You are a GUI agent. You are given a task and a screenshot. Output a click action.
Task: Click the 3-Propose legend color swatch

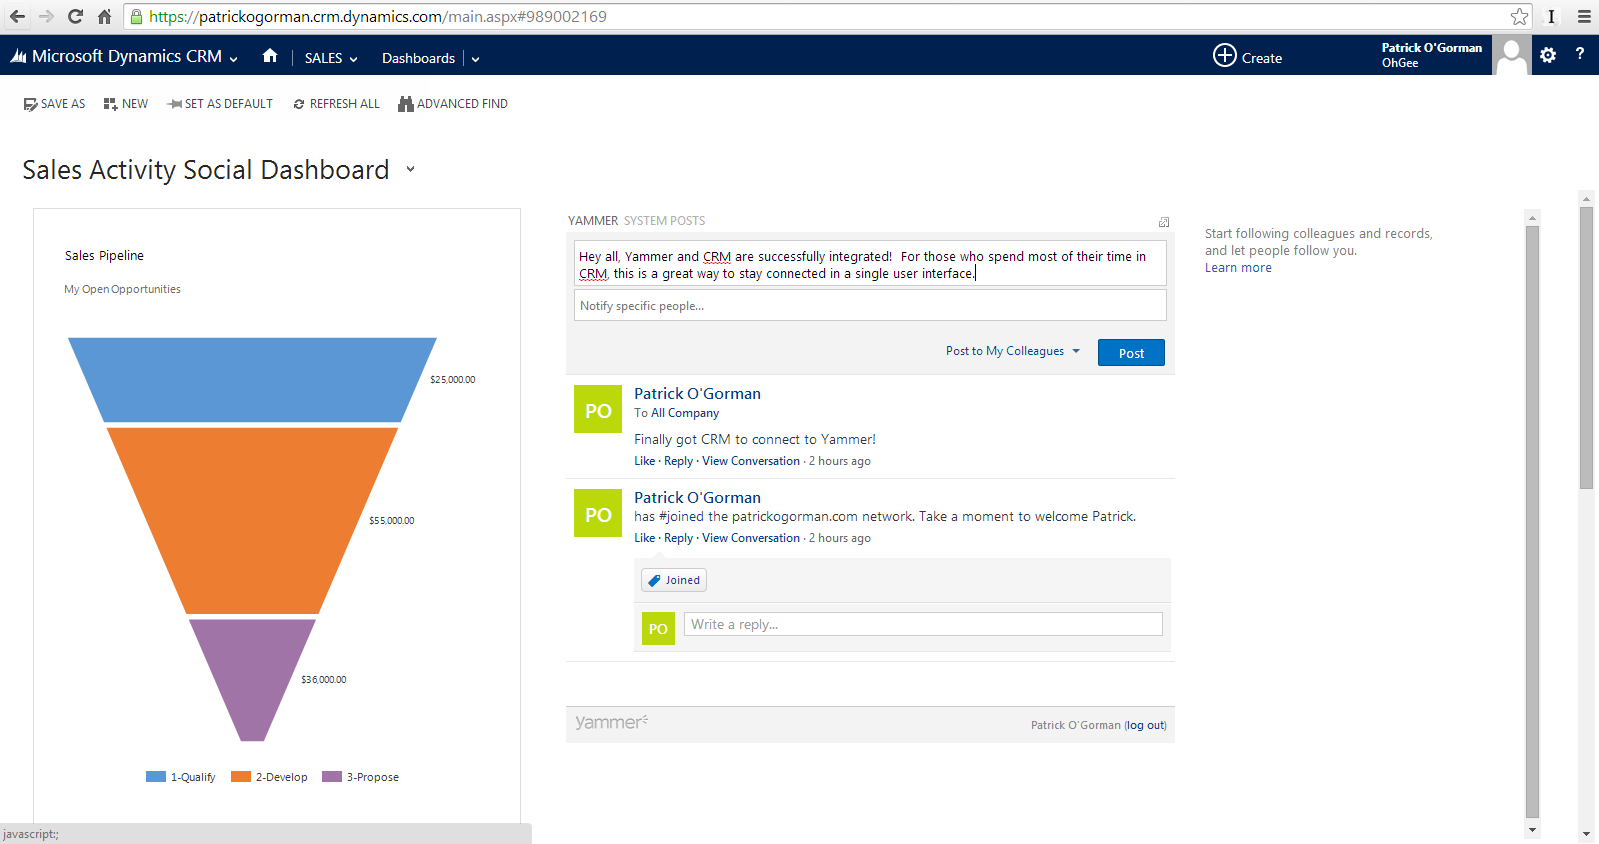pyautogui.click(x=332, y=777)
